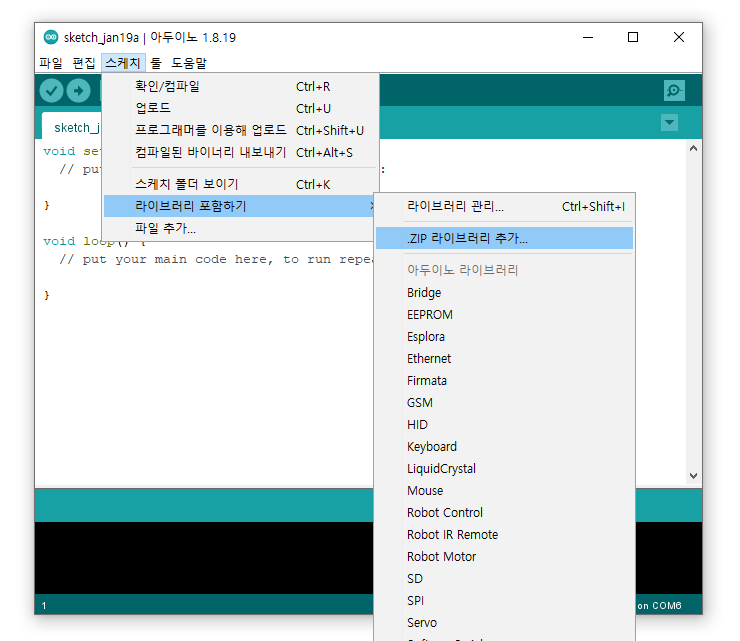The width and height of the screenshot is (740, 641).
Task: Minimize the Arduino window
Action: click(588, 37)
